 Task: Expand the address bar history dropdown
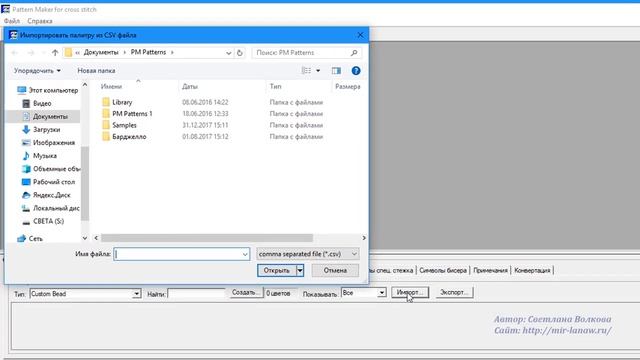click(229, 53)
